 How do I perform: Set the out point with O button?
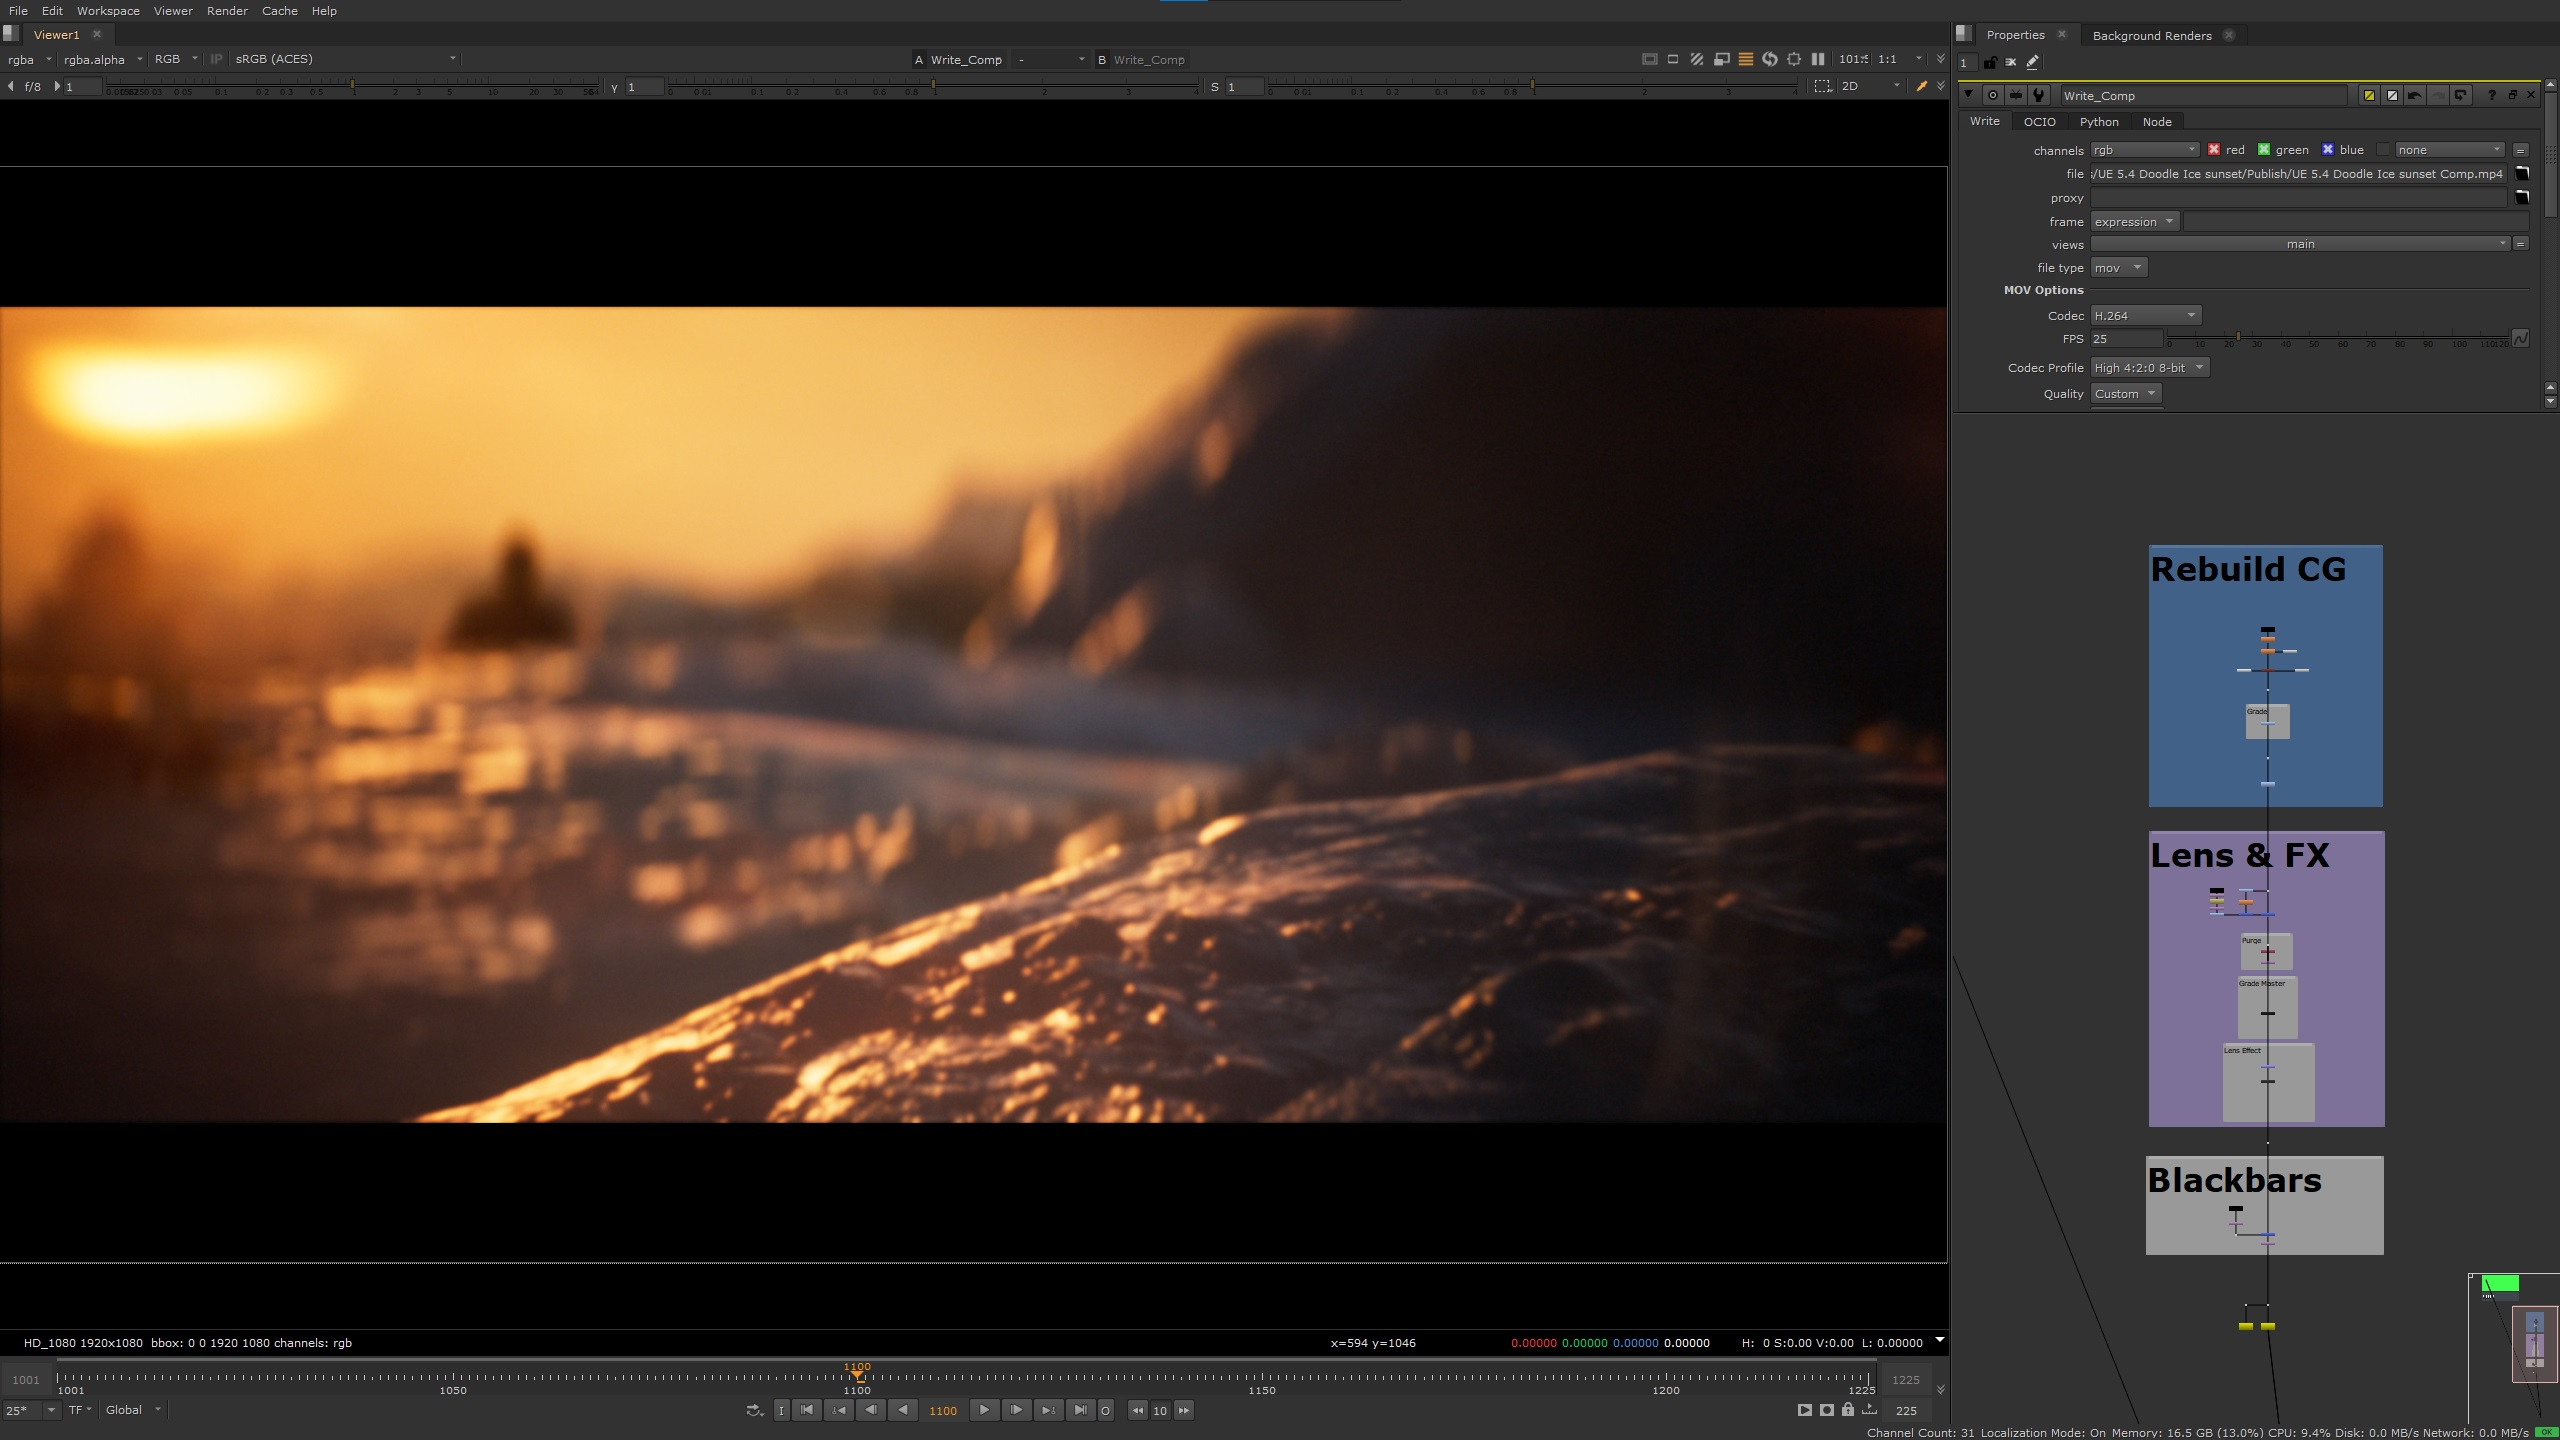coord(1105,1410)
